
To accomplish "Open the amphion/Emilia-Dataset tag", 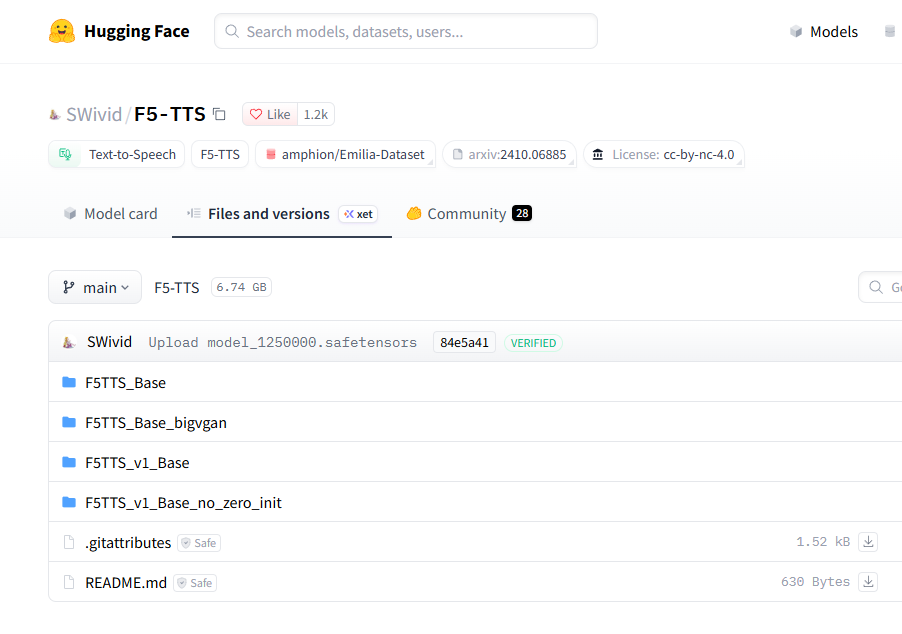I will (345, 154).
